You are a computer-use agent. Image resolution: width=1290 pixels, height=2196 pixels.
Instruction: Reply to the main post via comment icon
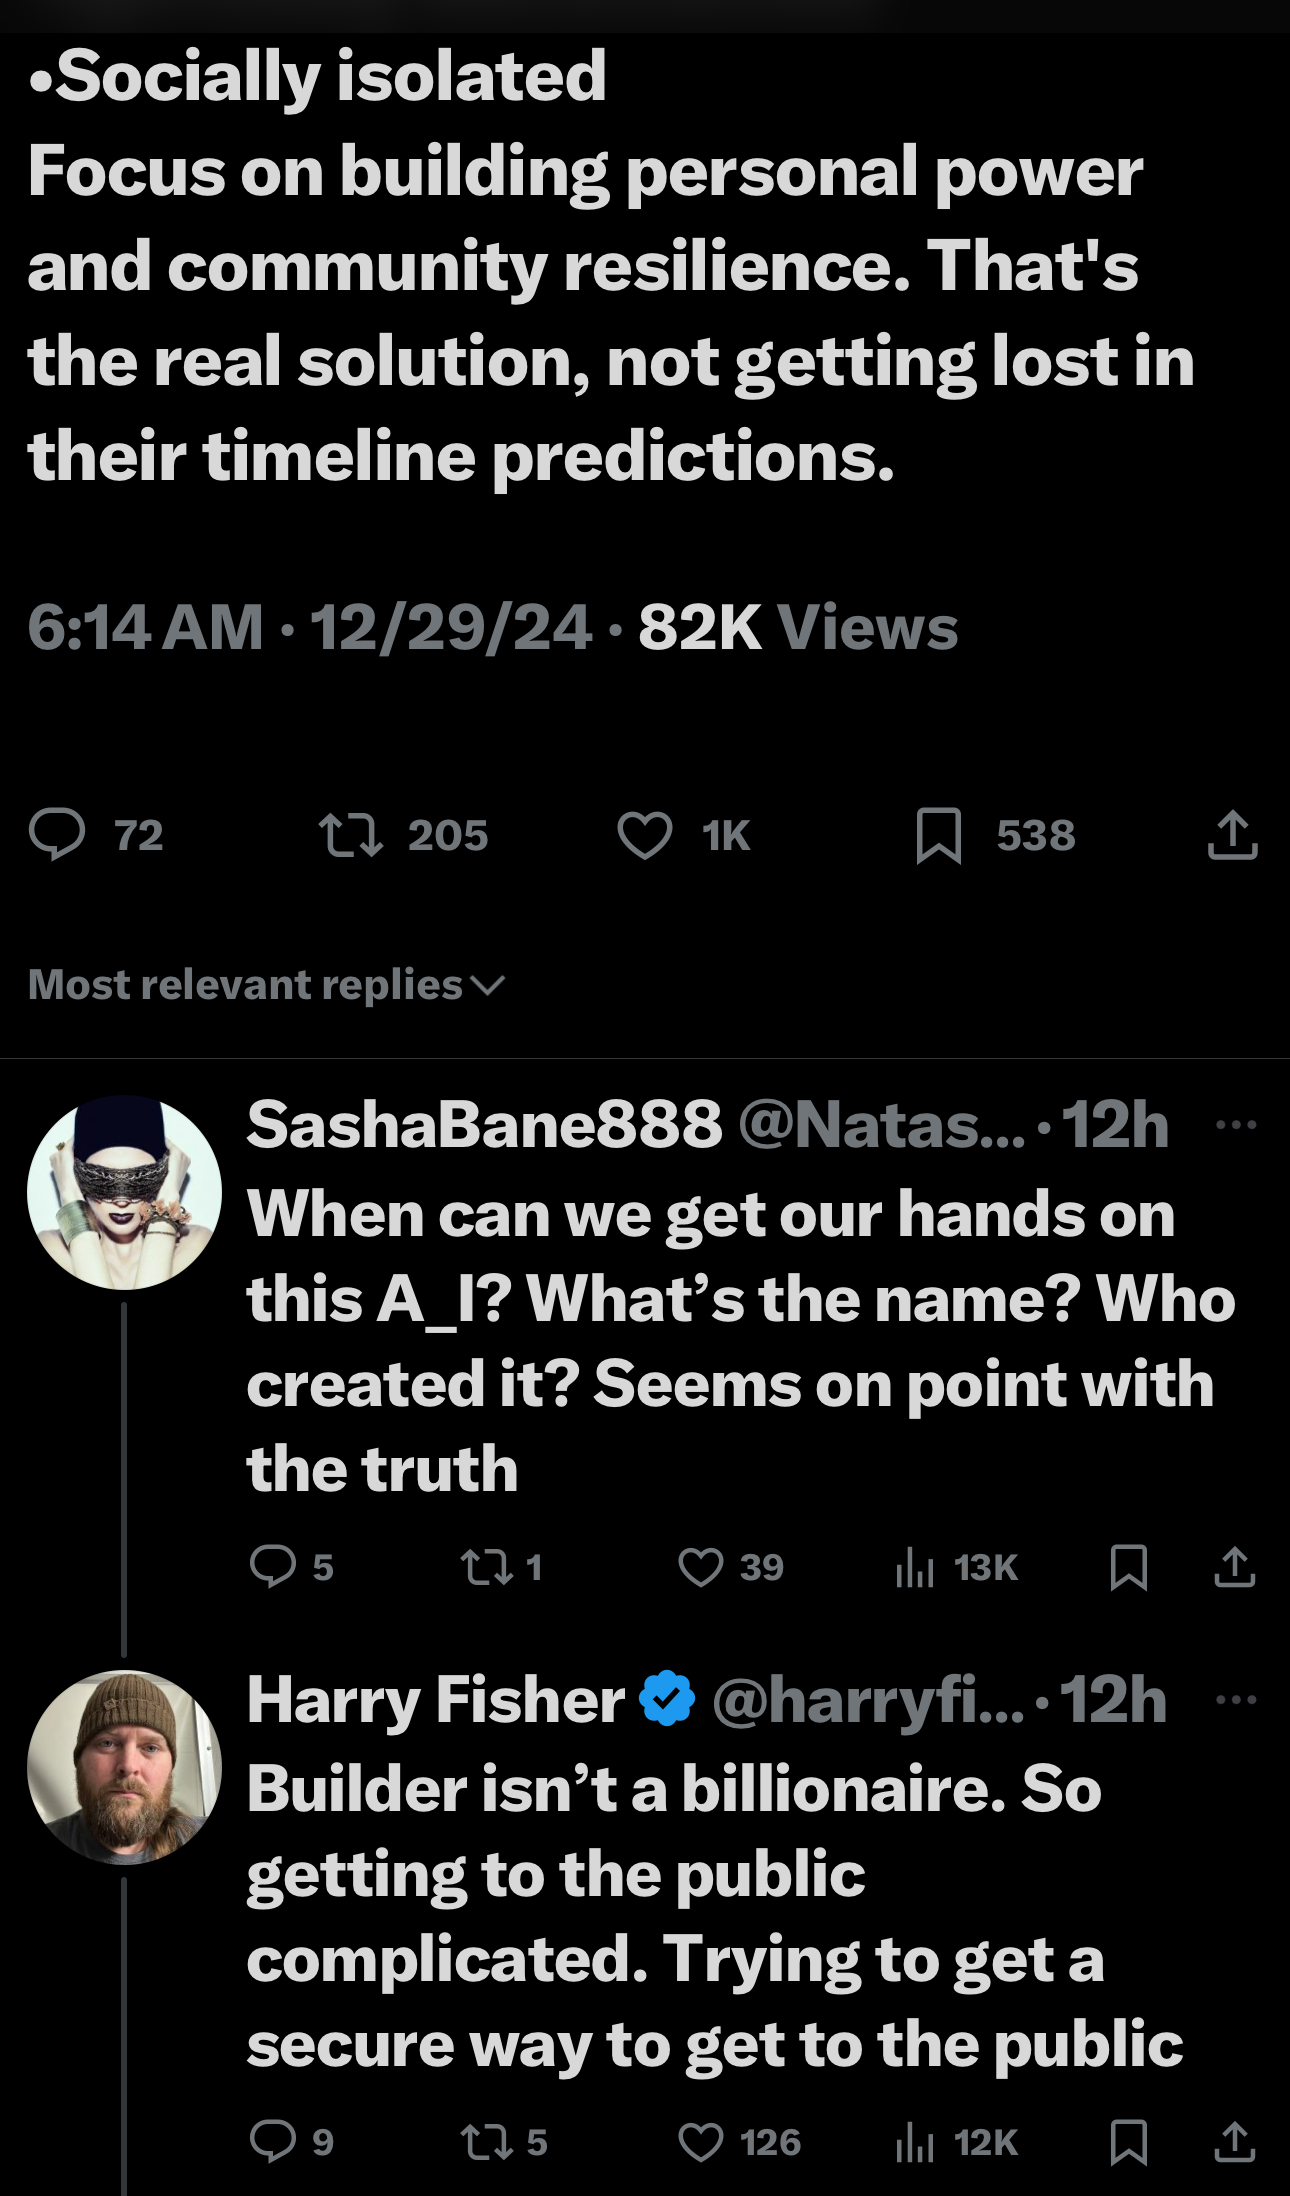pos(57,835)
